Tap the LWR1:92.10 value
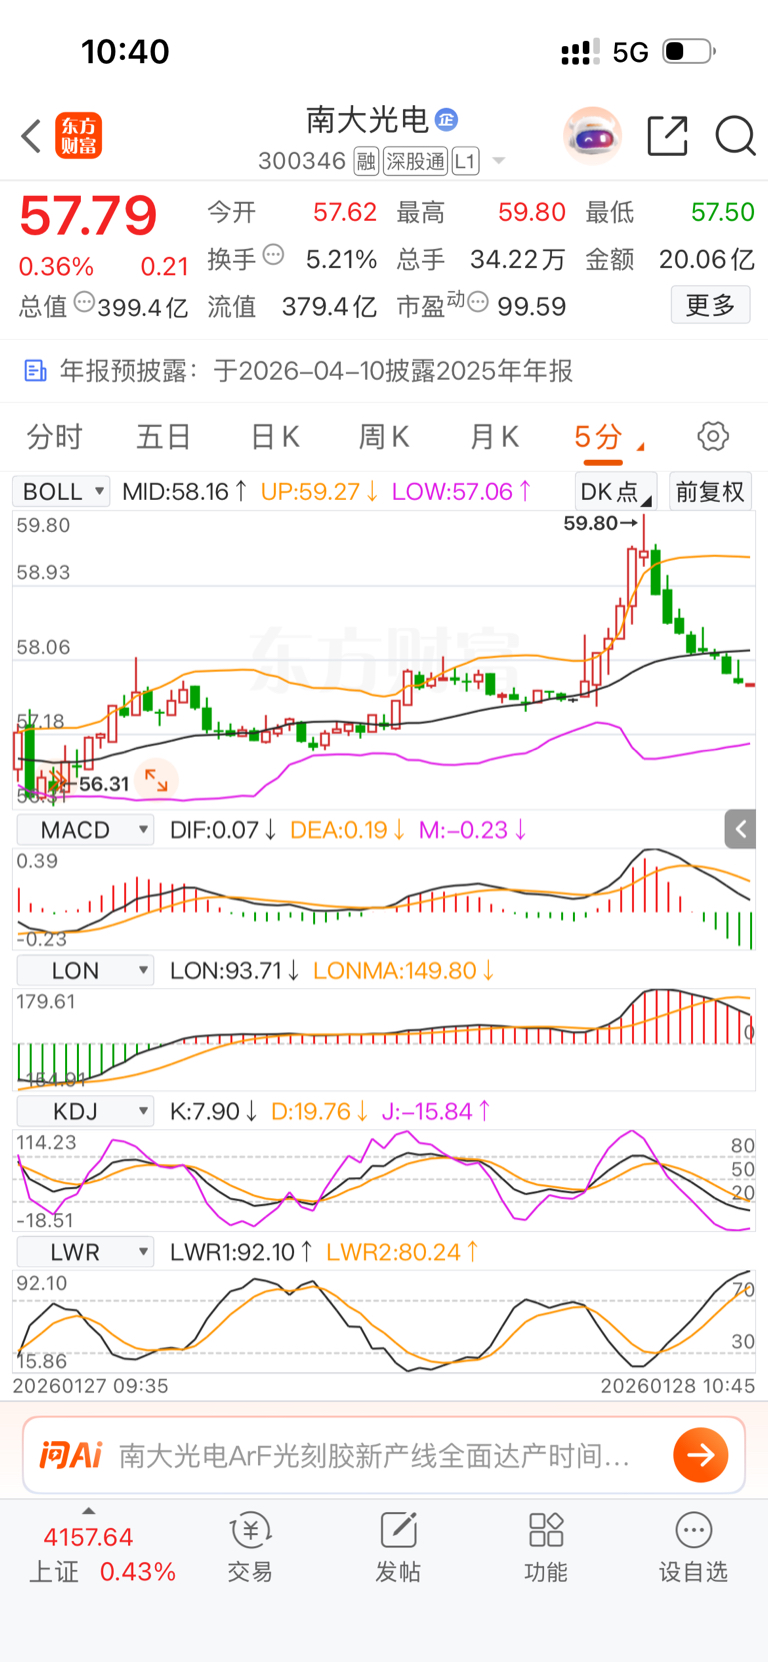The height and width of the screenshot is (1663, 768). click(241, 1253)
